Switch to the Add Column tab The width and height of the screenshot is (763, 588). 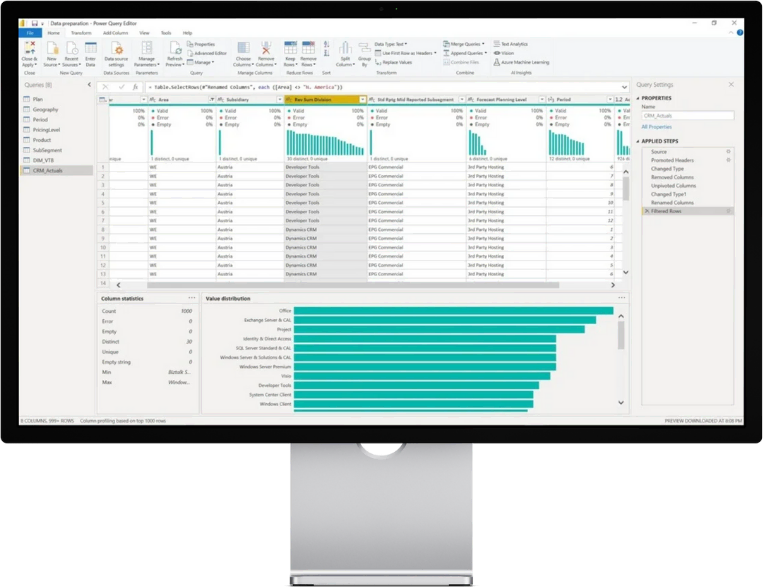[x=115, y=33]
